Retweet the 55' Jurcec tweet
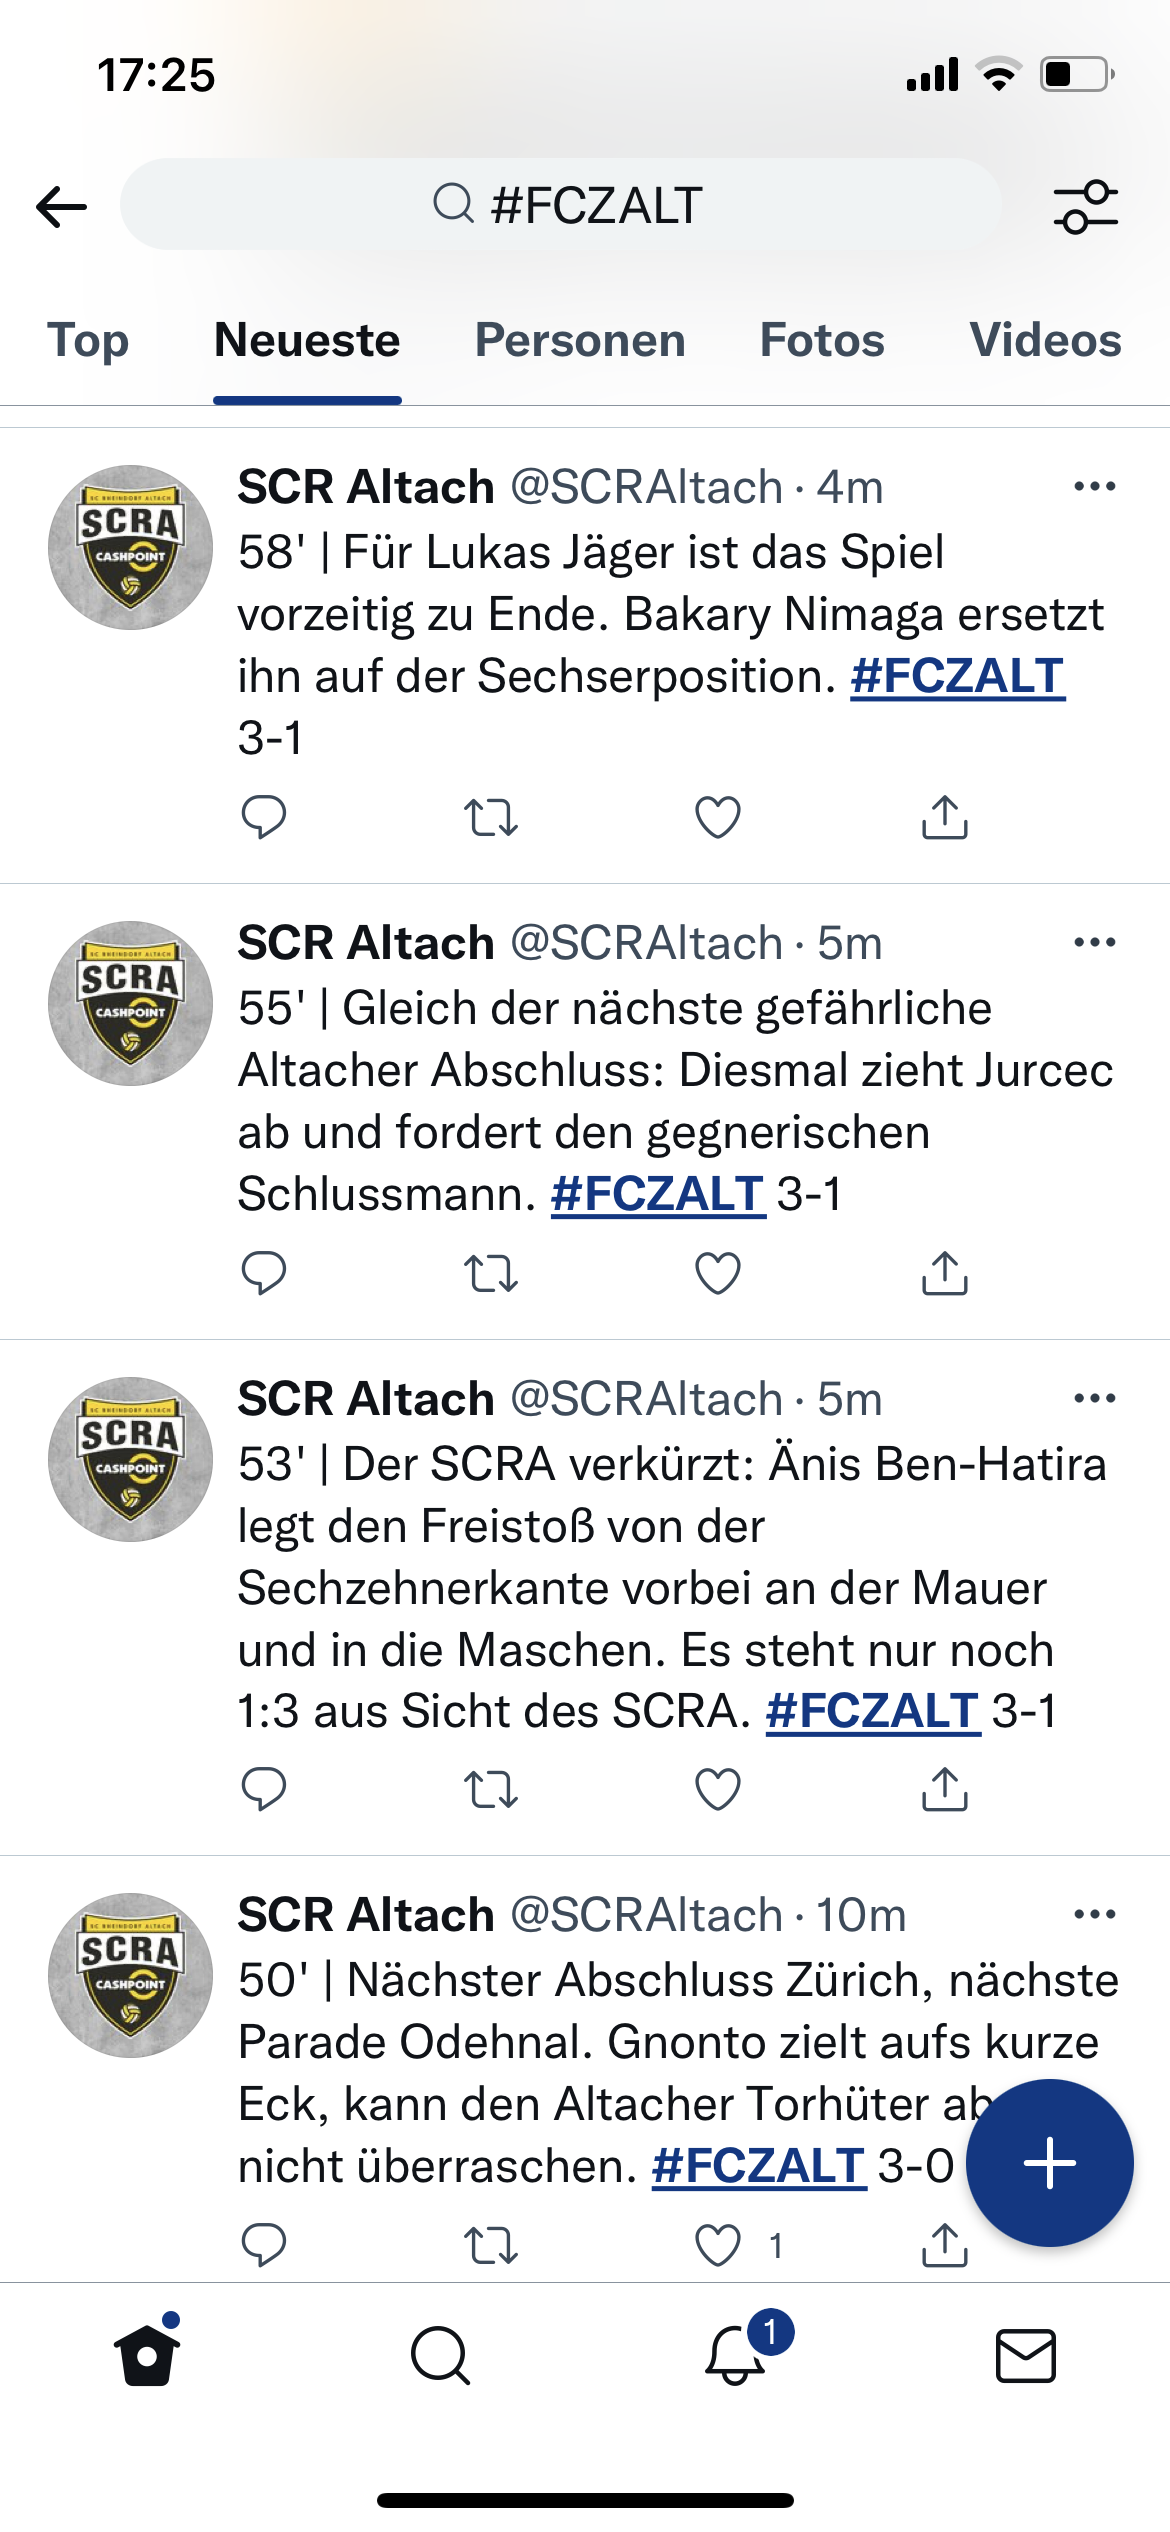The image size is (1170, 2532). click(491, 1273)
